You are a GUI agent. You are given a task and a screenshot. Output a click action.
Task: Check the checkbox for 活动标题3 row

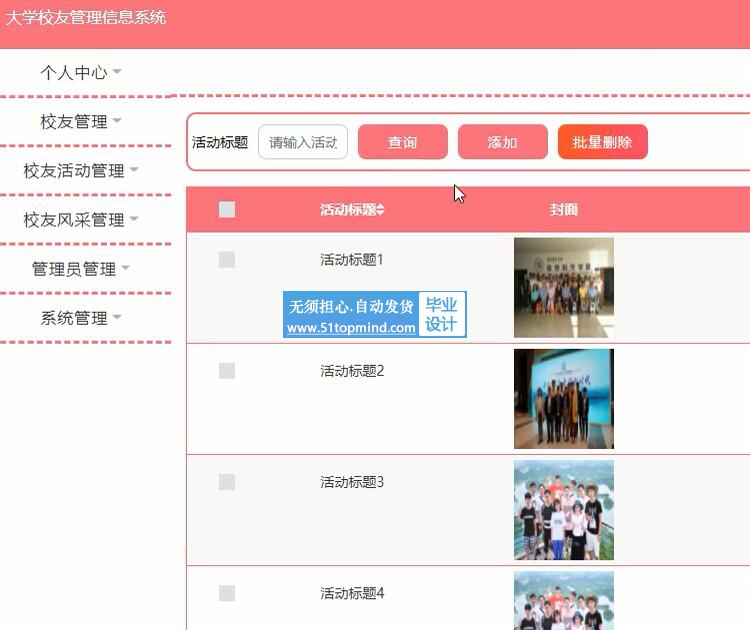point(227,482)
